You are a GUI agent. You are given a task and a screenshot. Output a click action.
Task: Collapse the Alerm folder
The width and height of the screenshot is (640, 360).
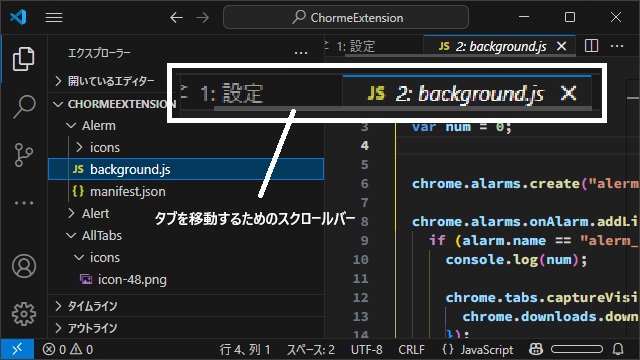(x=186, y=126)
